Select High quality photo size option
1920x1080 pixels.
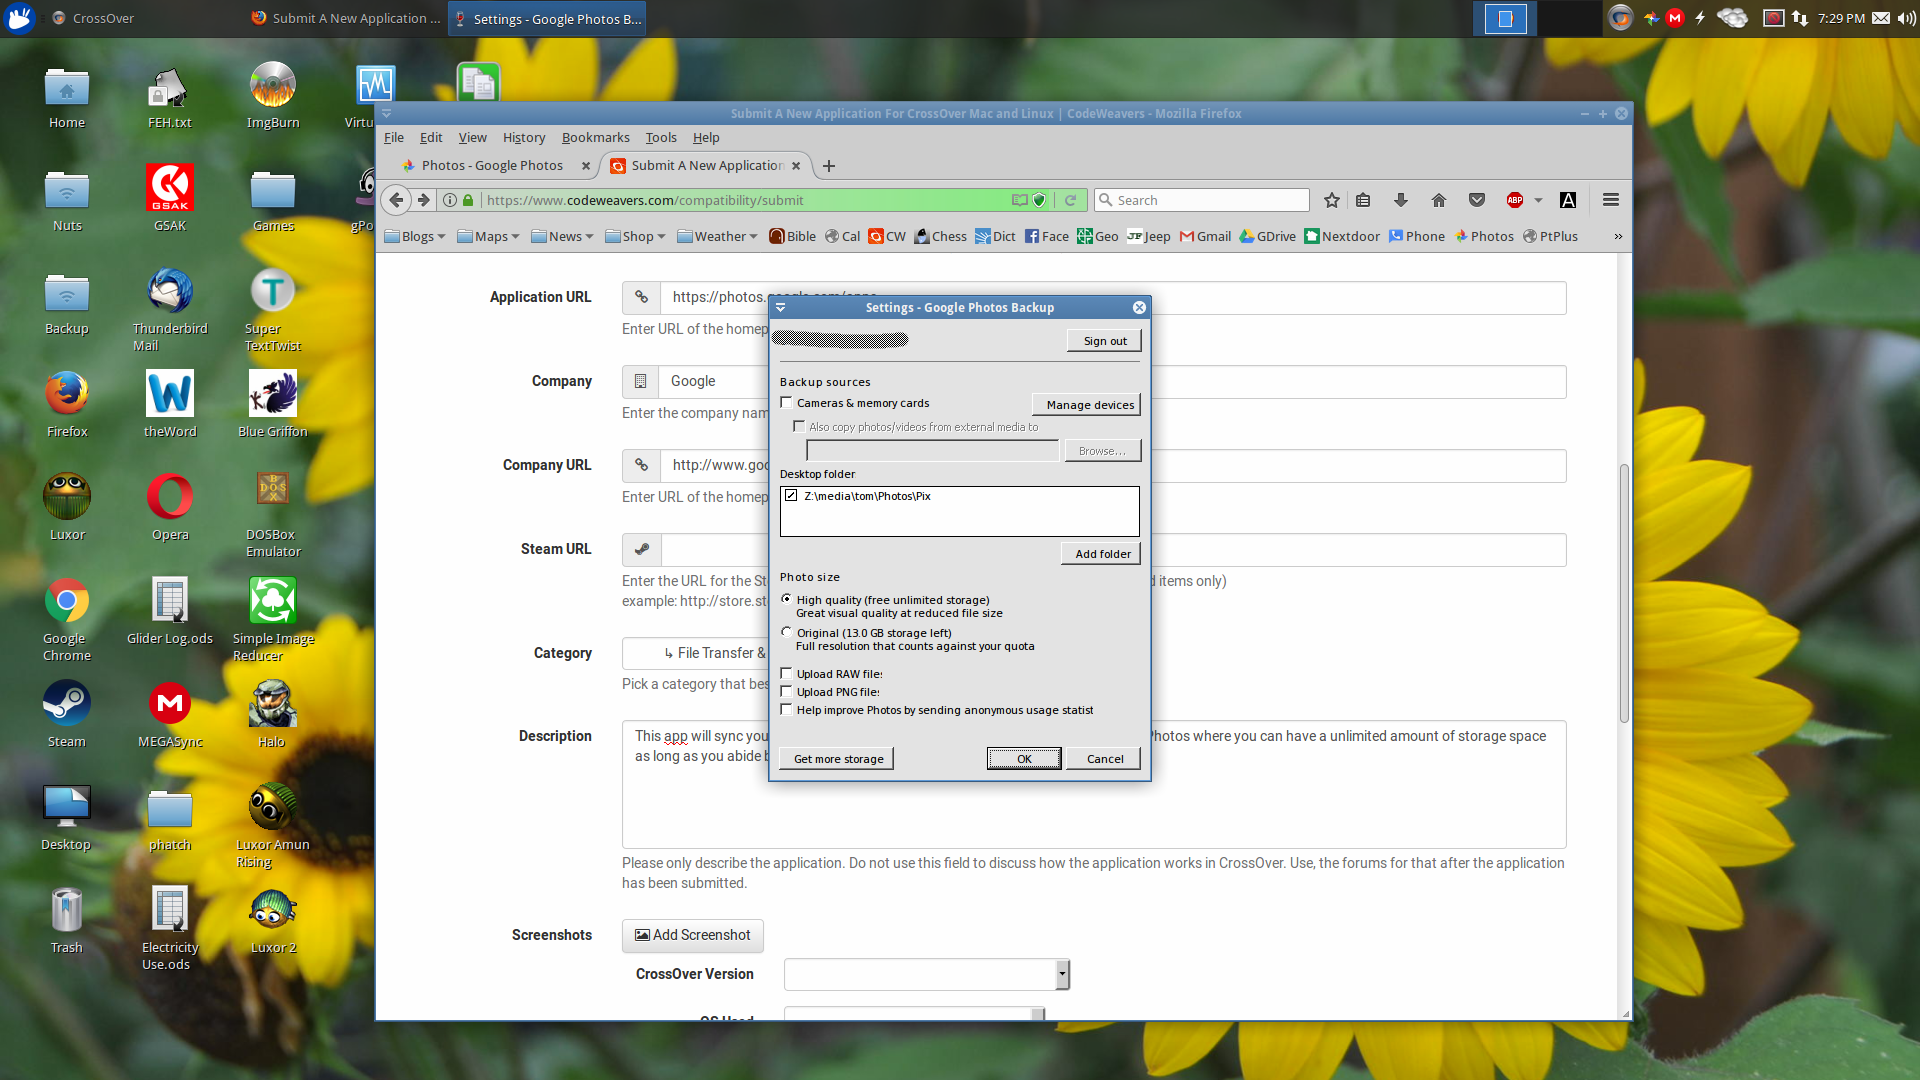tap(787, 599)
